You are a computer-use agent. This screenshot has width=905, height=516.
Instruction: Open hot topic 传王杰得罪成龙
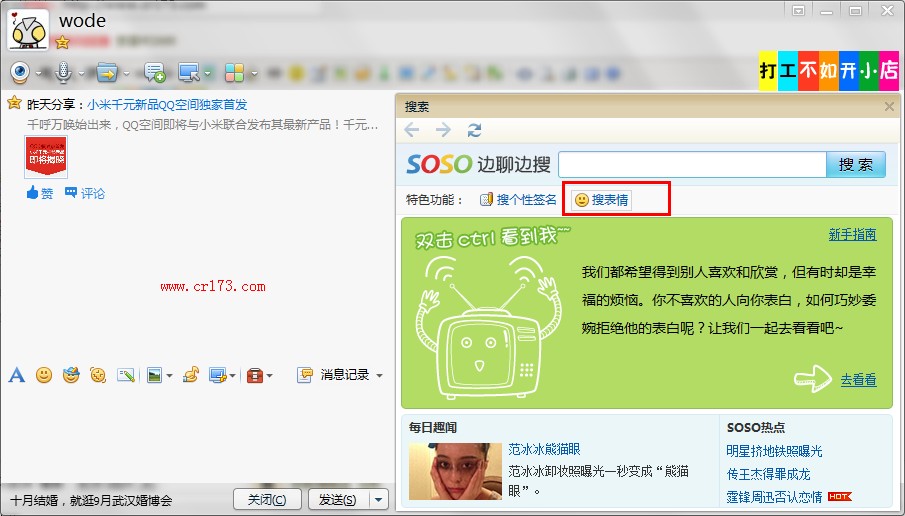768,474
